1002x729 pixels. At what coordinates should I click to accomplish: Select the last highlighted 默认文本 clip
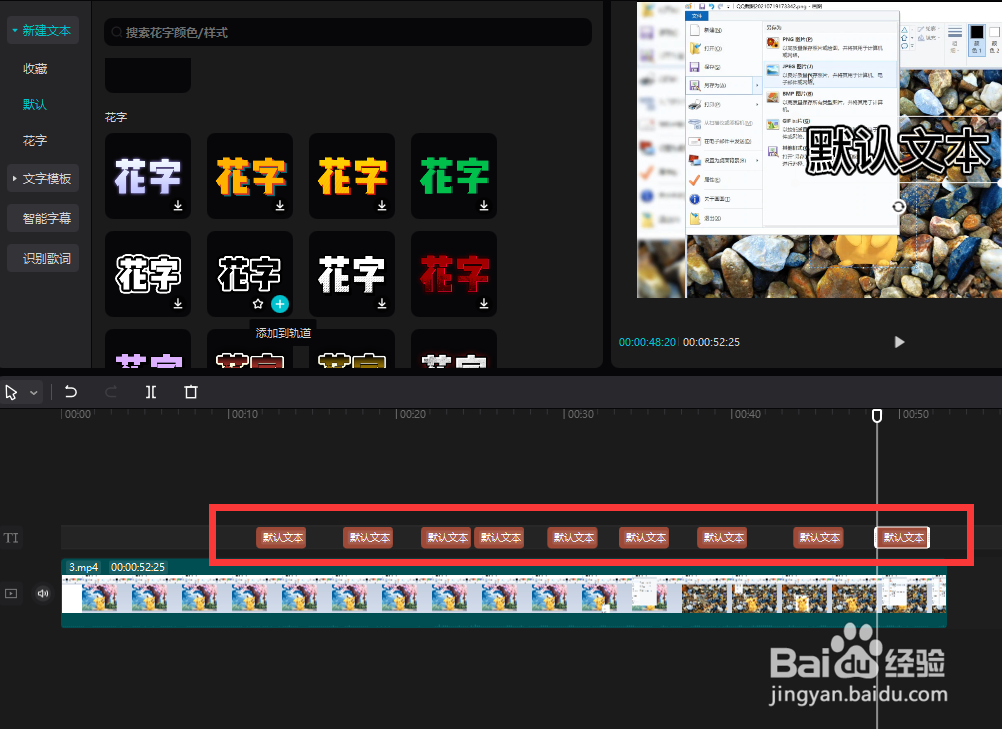902,537
